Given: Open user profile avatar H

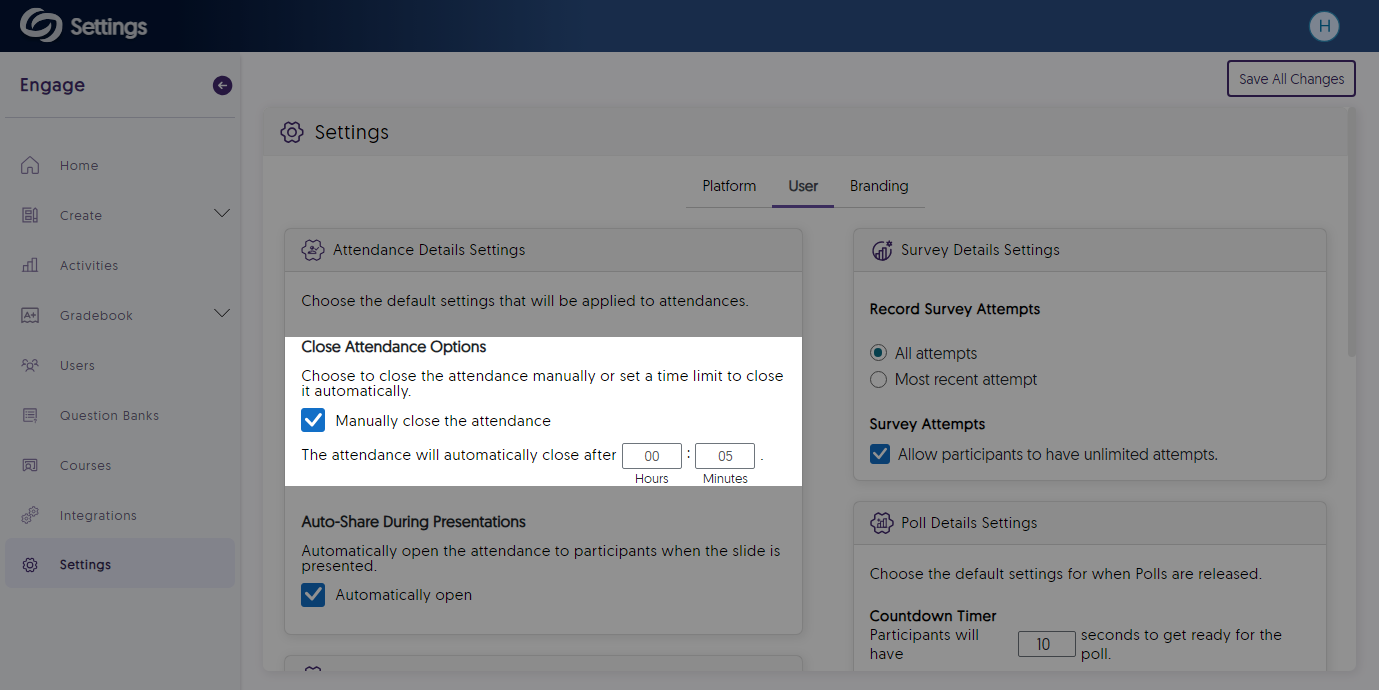Looking at the screenshot, I should tap(1324, 27).
